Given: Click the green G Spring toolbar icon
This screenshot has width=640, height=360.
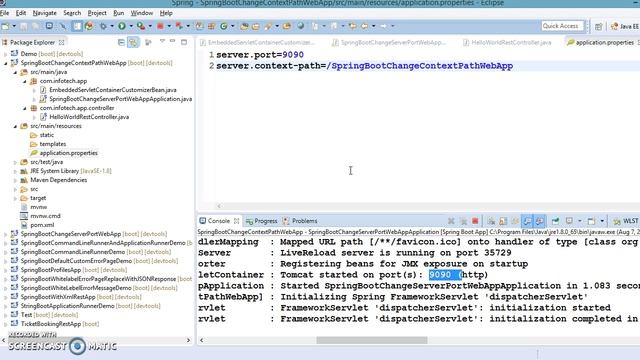Looking at the screenshot, I should tap(224, 26).
